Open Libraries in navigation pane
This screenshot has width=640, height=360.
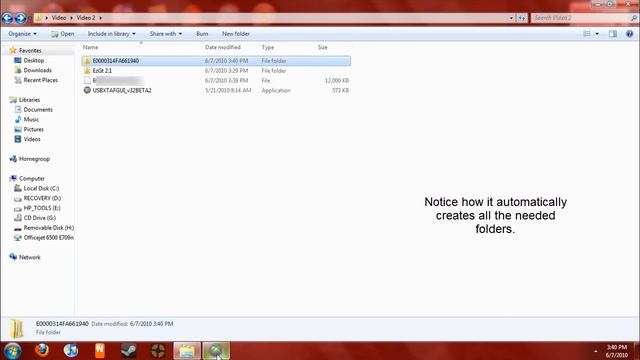coord(29,100)
